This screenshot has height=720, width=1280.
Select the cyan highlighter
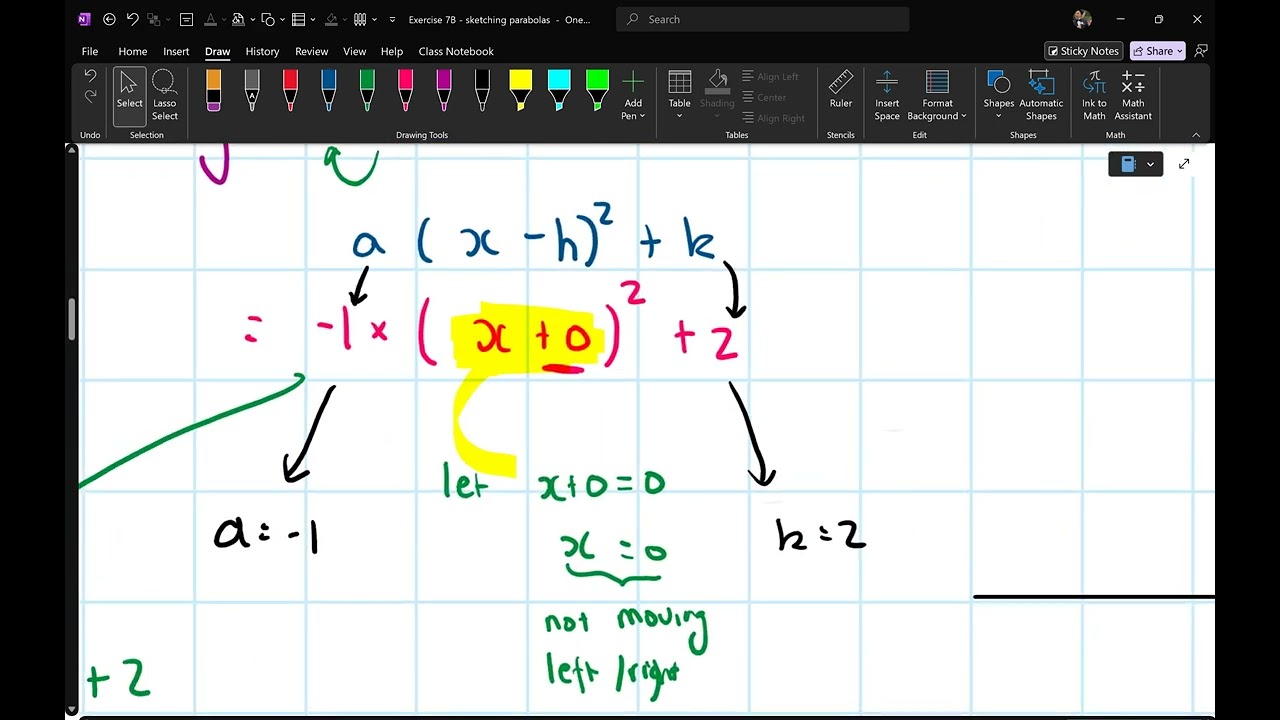click(559, 90)
